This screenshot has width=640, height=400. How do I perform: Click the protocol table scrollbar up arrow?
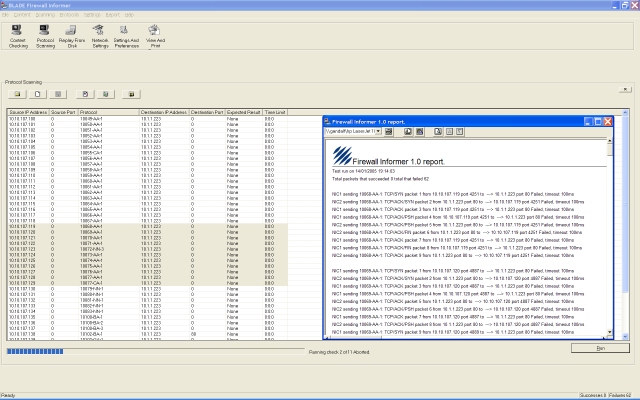(625, 112)
